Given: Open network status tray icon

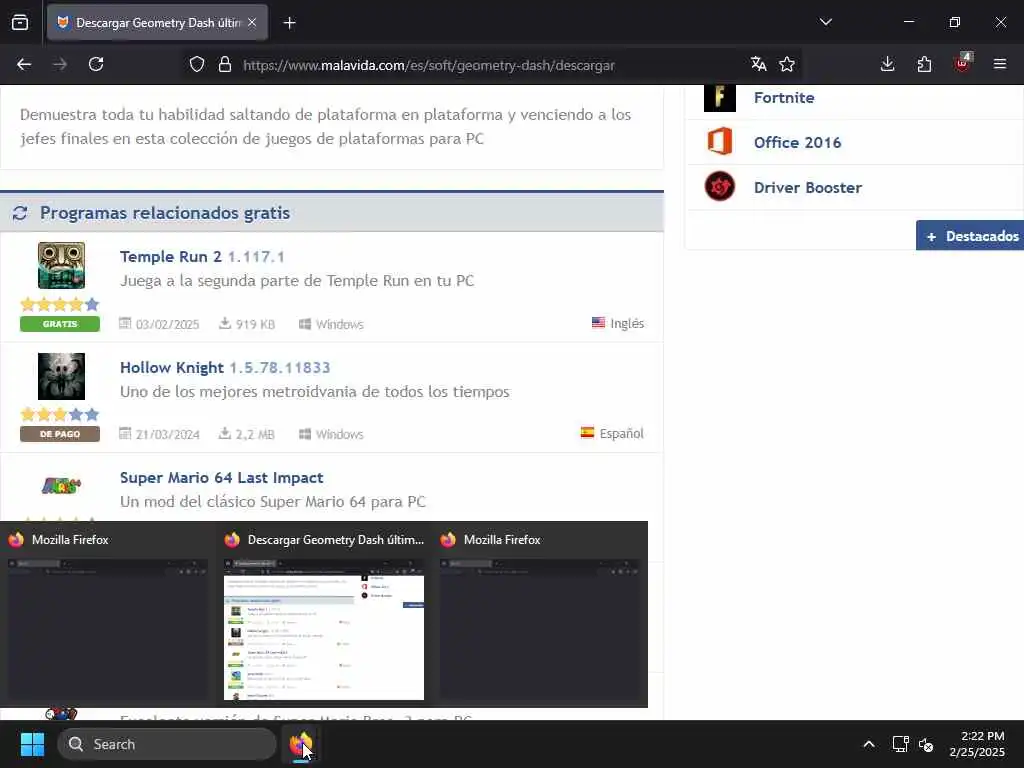Looking at the screenshot, I should (901, 744).
